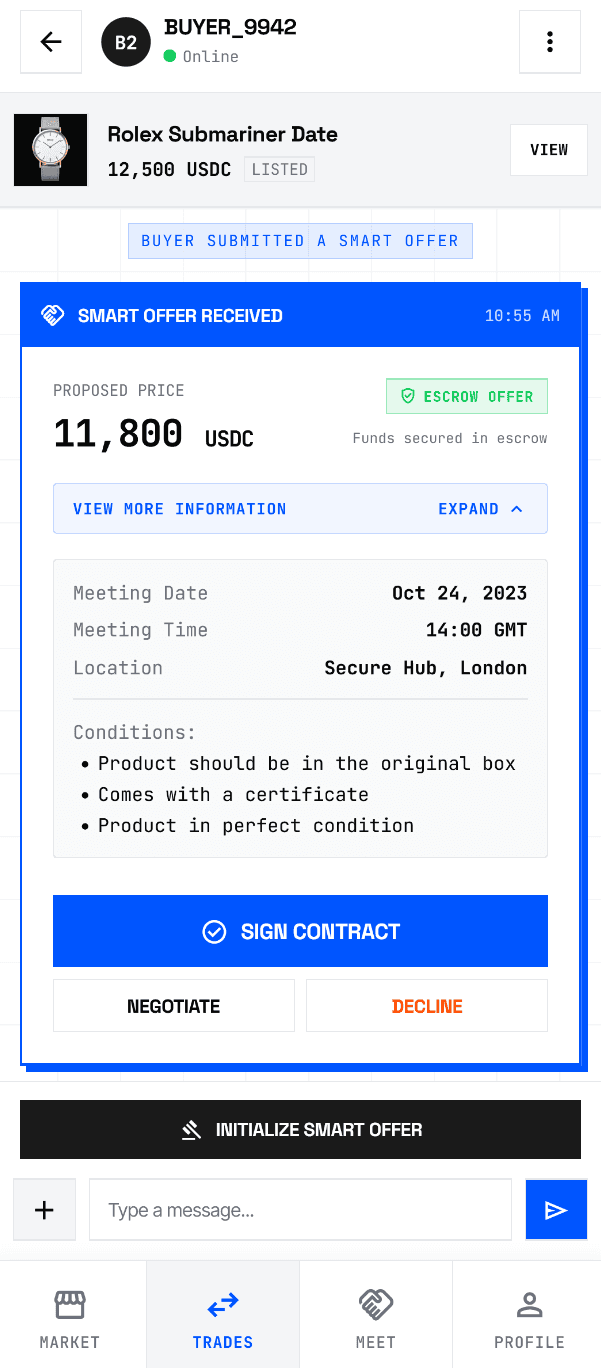Click the checkmark icon on Sign Contract

coord(214,931)
